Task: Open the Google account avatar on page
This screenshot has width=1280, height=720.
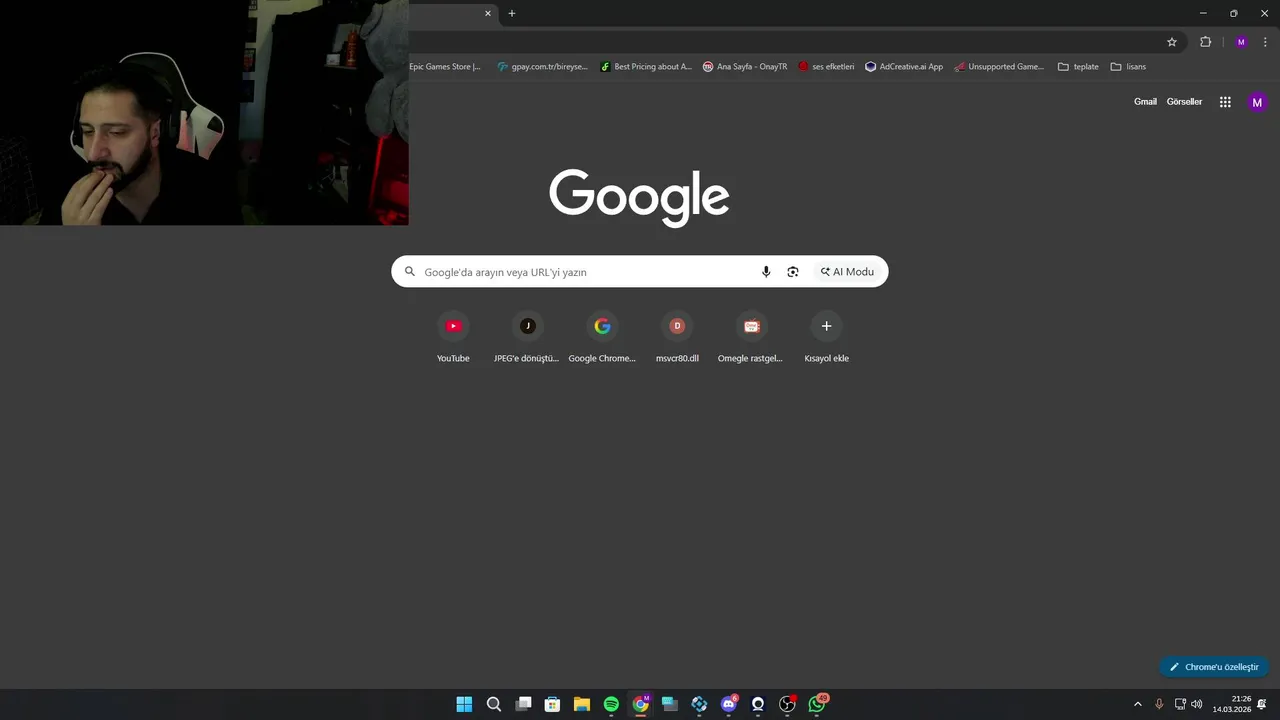Action: coord(1257,102)
